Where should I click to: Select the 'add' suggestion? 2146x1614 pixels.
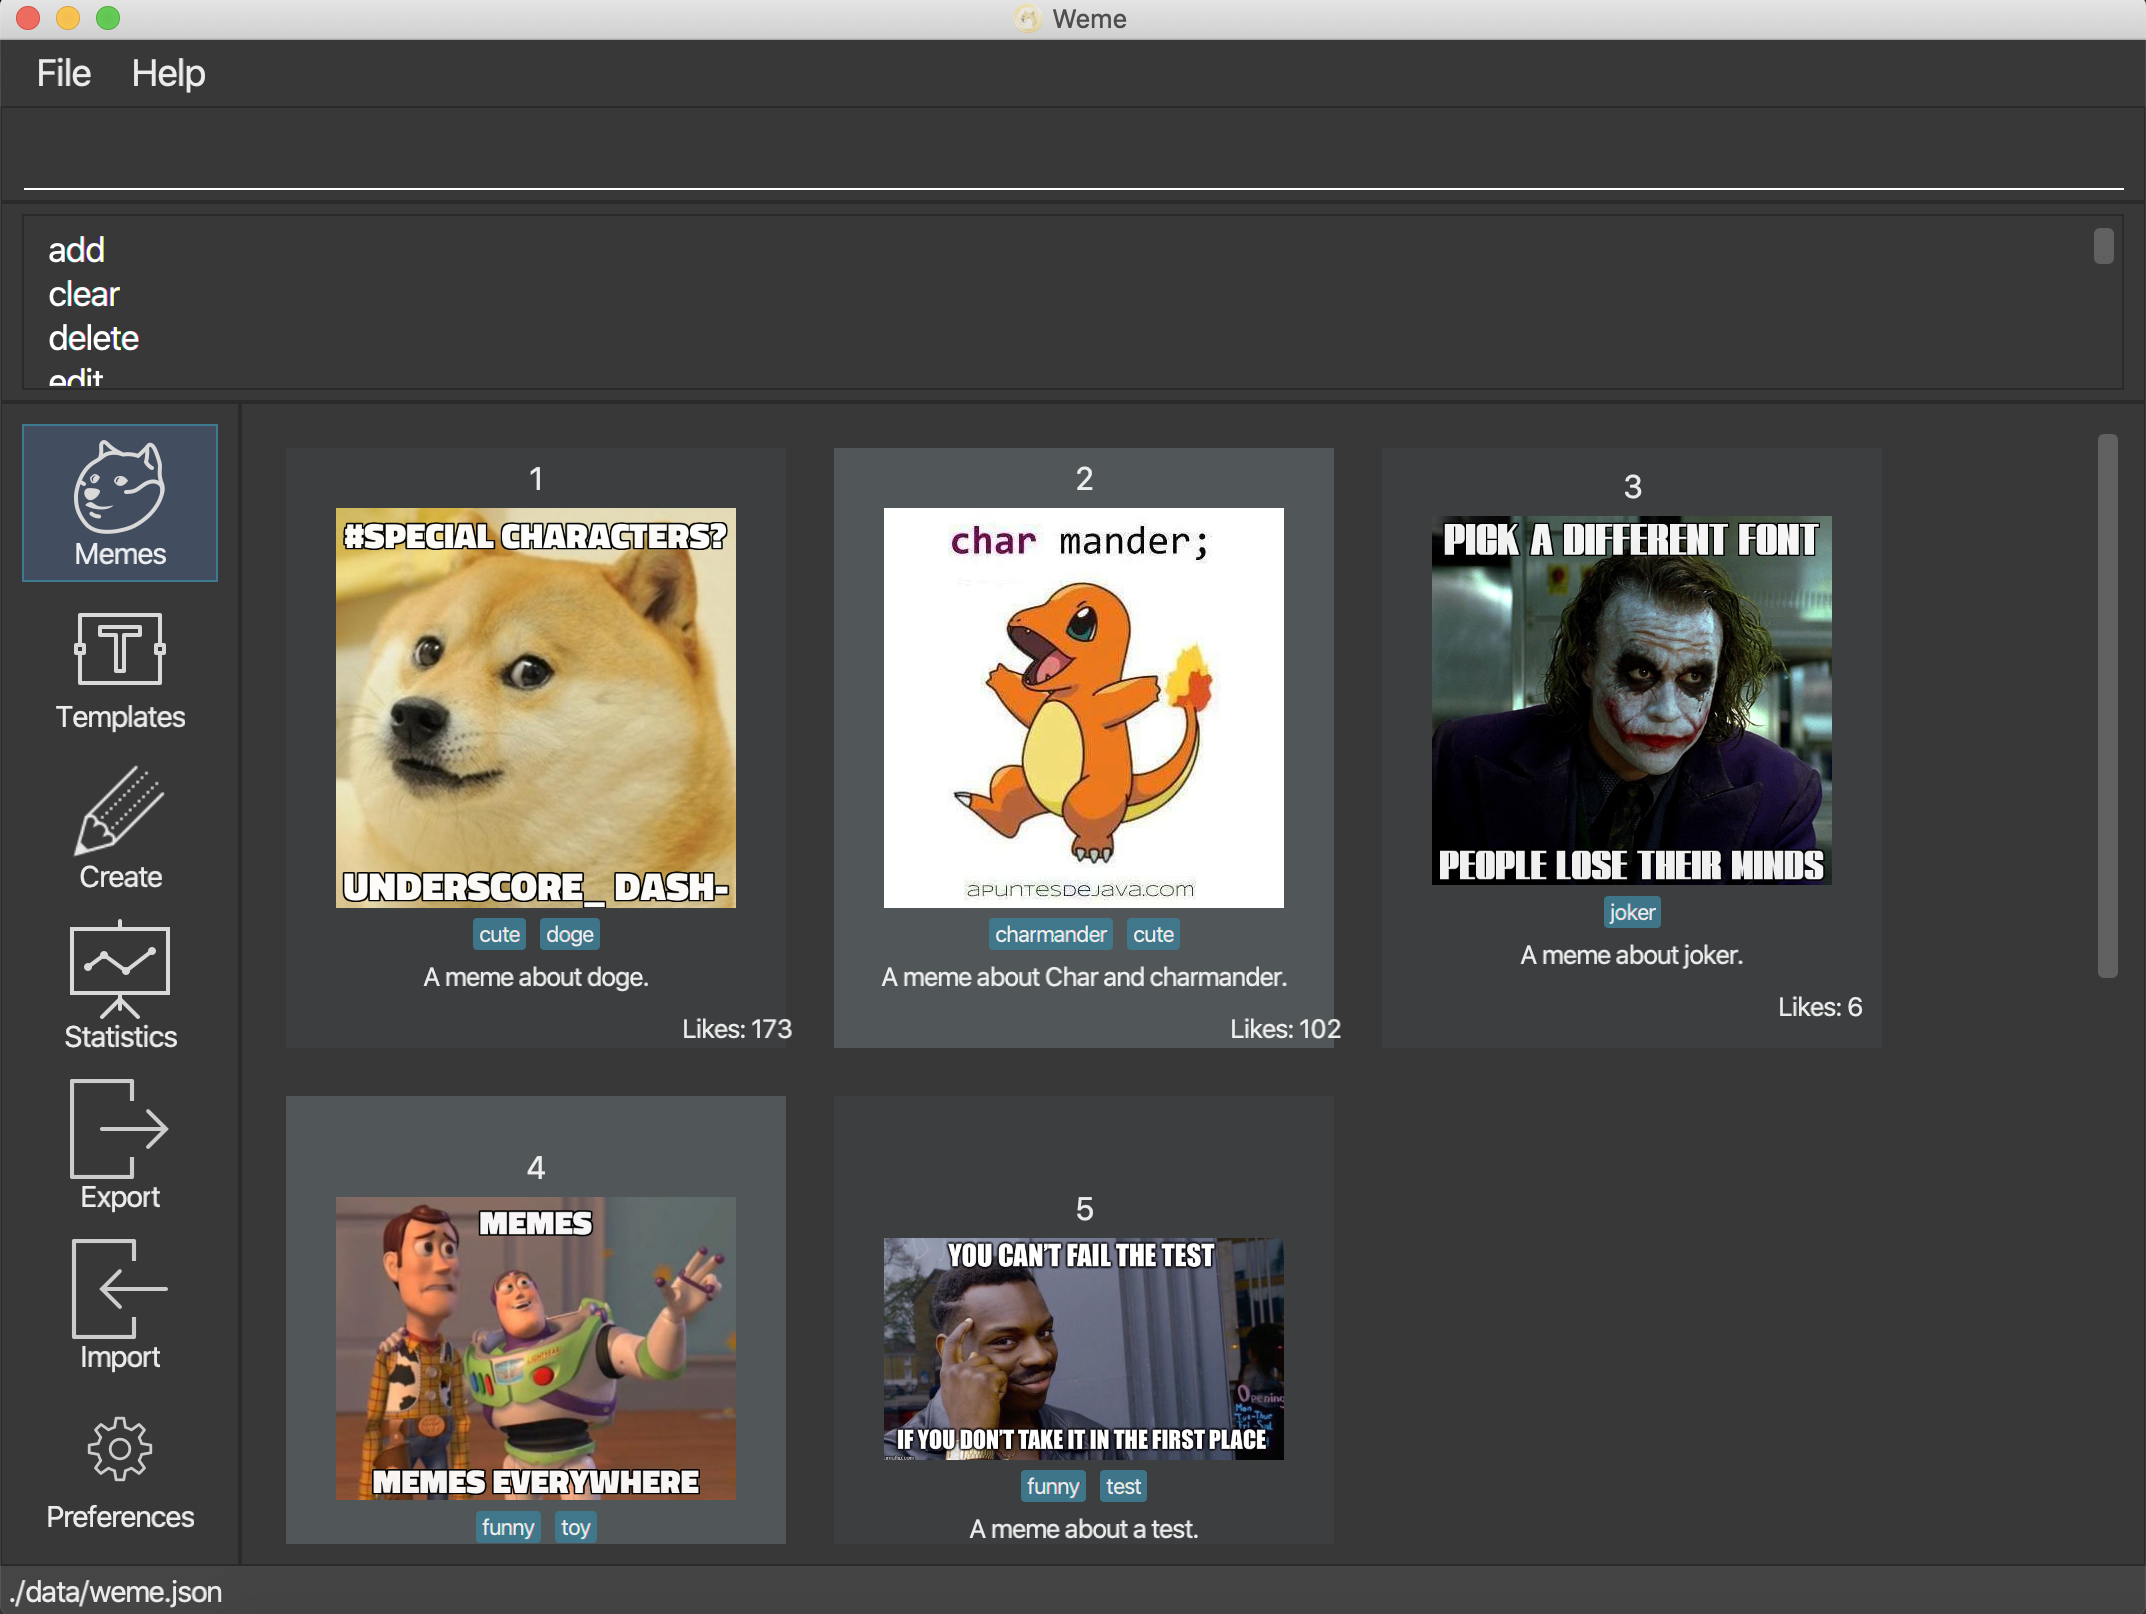76,250
